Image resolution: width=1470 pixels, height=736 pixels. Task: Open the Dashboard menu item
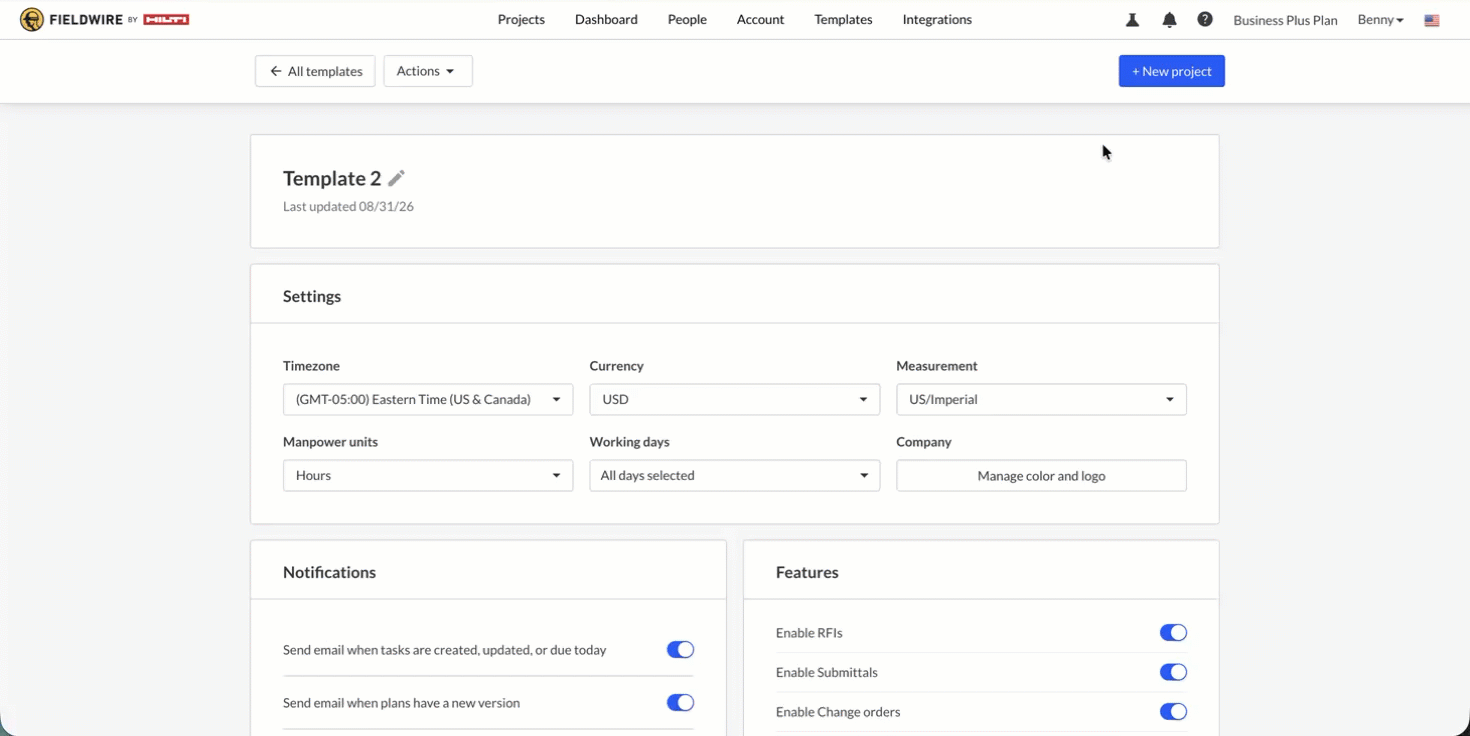tap(606, 19)
